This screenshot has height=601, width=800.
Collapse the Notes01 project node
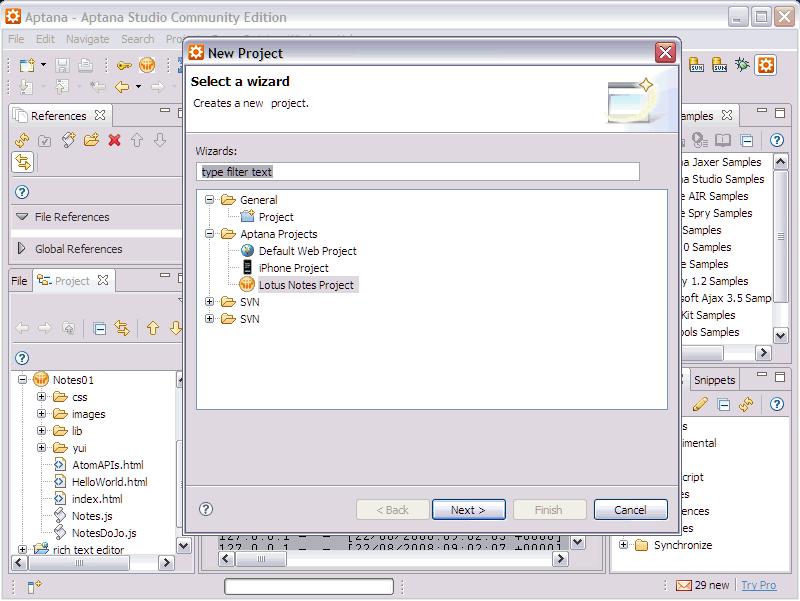tap(22, 380)
